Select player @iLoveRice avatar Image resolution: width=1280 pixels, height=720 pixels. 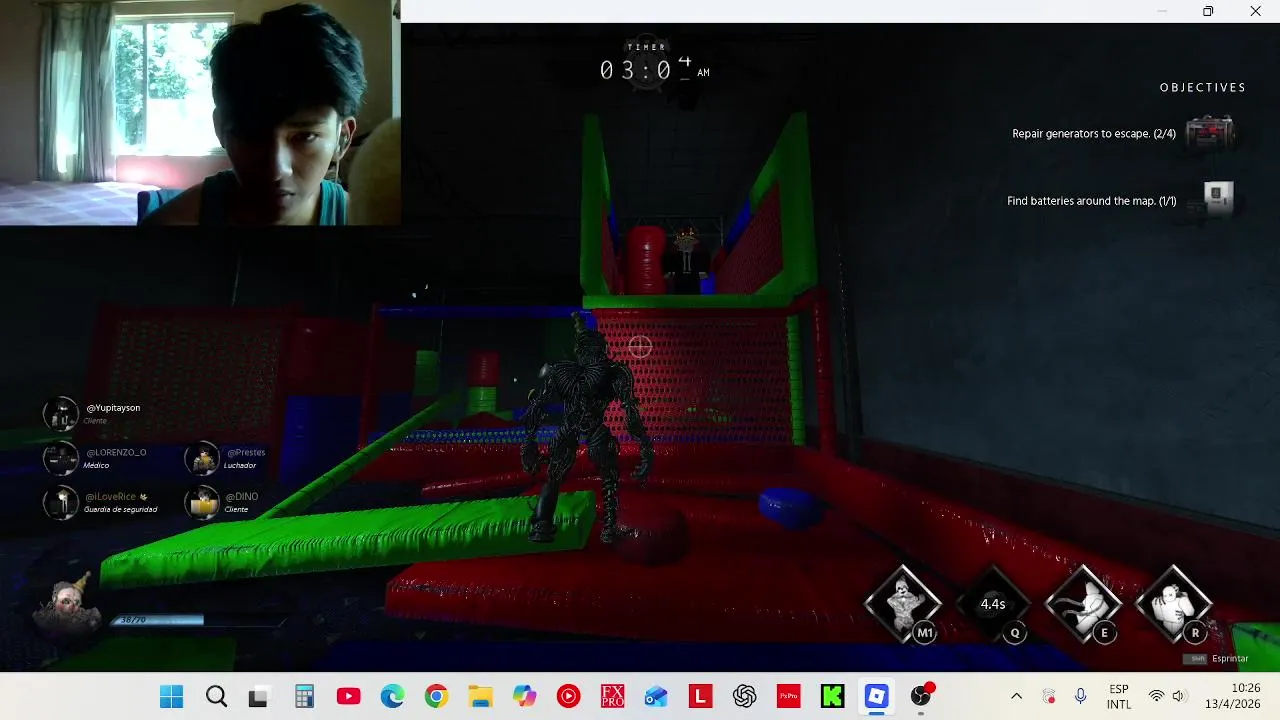pyautogui.click(x=61, y=502)
